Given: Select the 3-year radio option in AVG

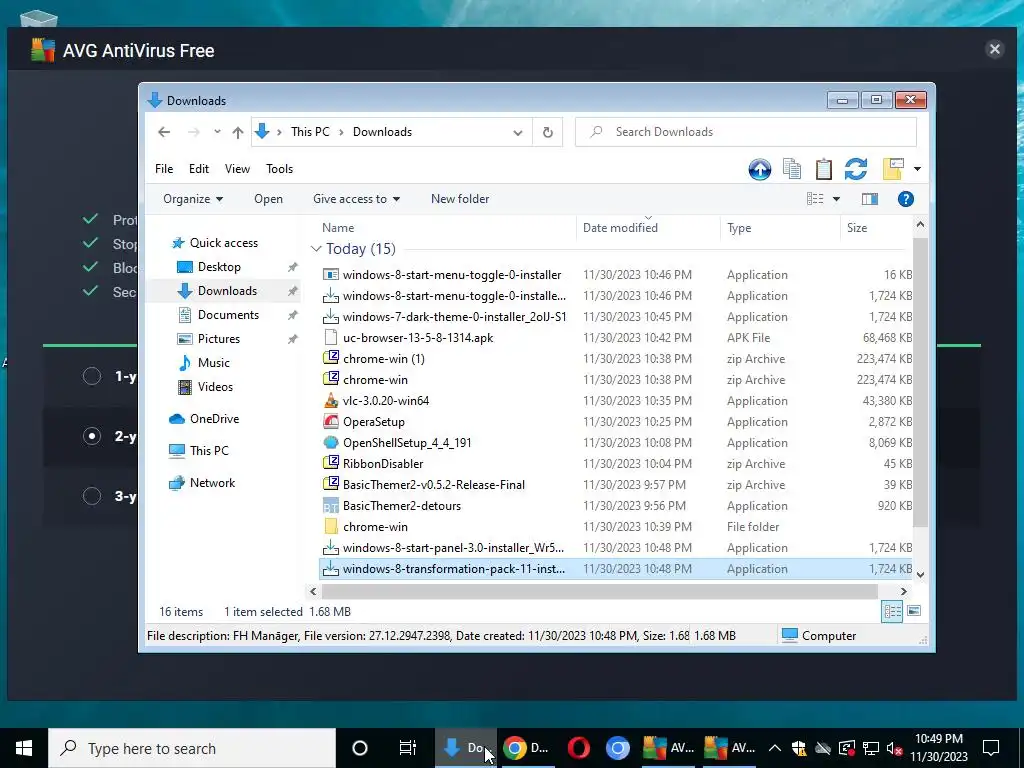Looking at the screenshot, I should click(x=92, y=496).
